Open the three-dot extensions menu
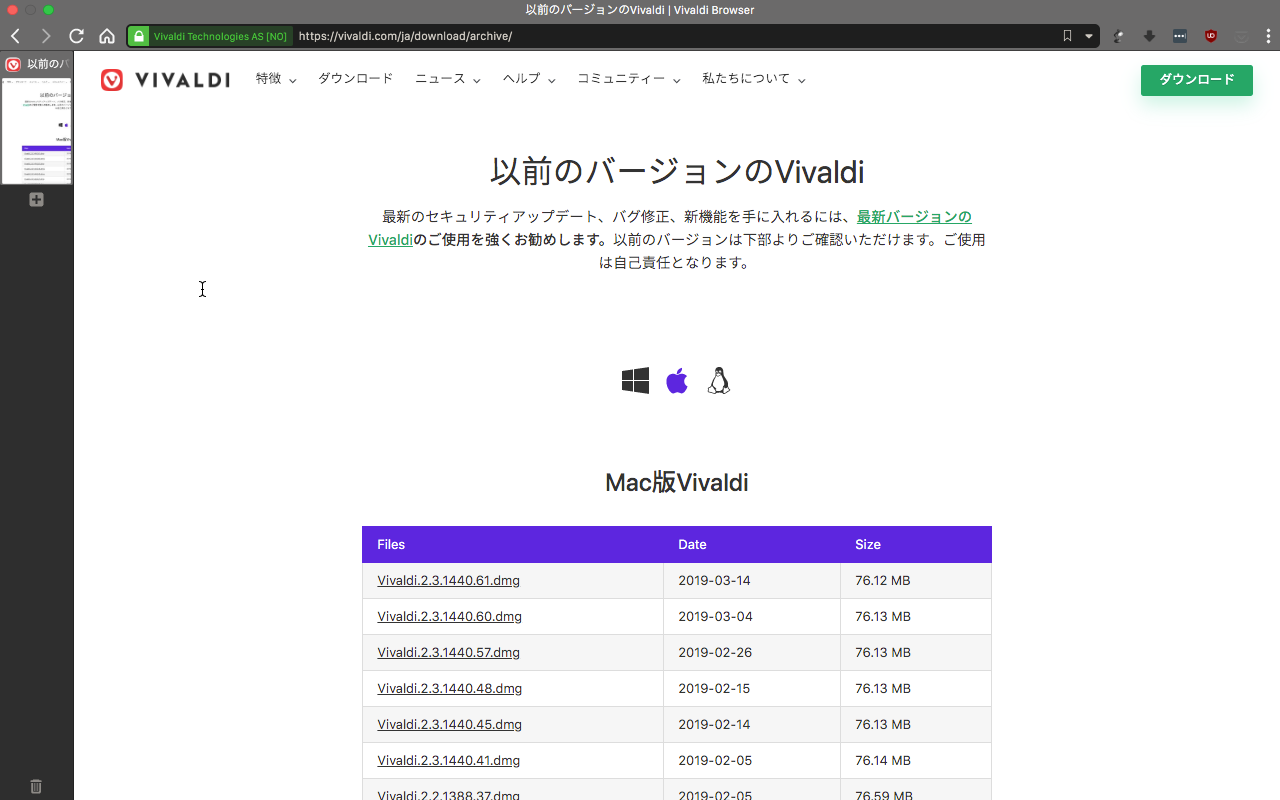The height and width of the screenshot is (800, 1280). 1270,36
